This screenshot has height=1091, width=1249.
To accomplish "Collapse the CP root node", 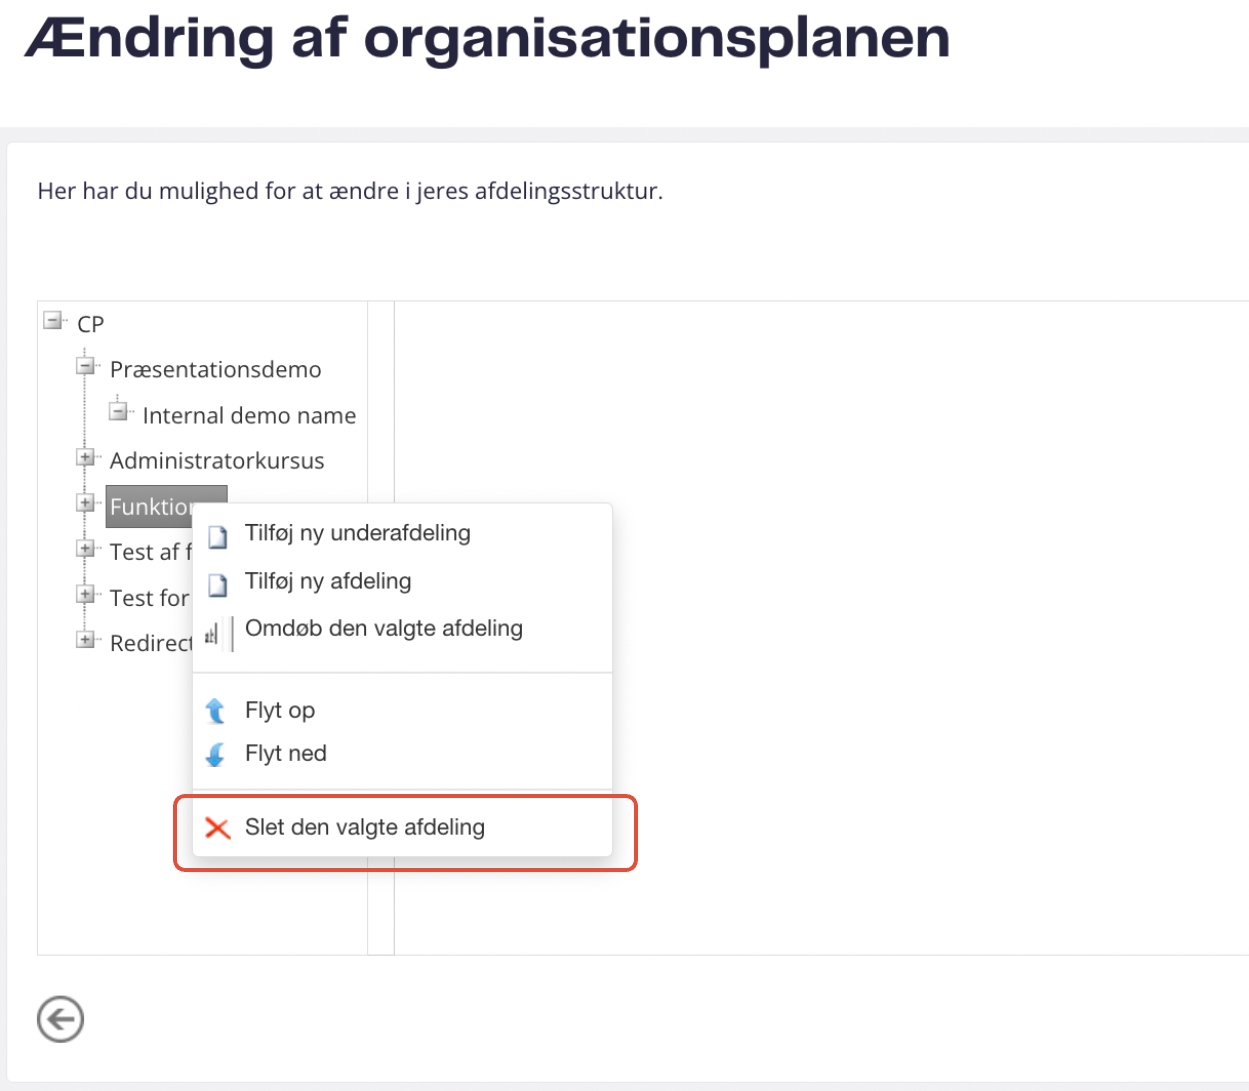I will click(x=53, y=321).
